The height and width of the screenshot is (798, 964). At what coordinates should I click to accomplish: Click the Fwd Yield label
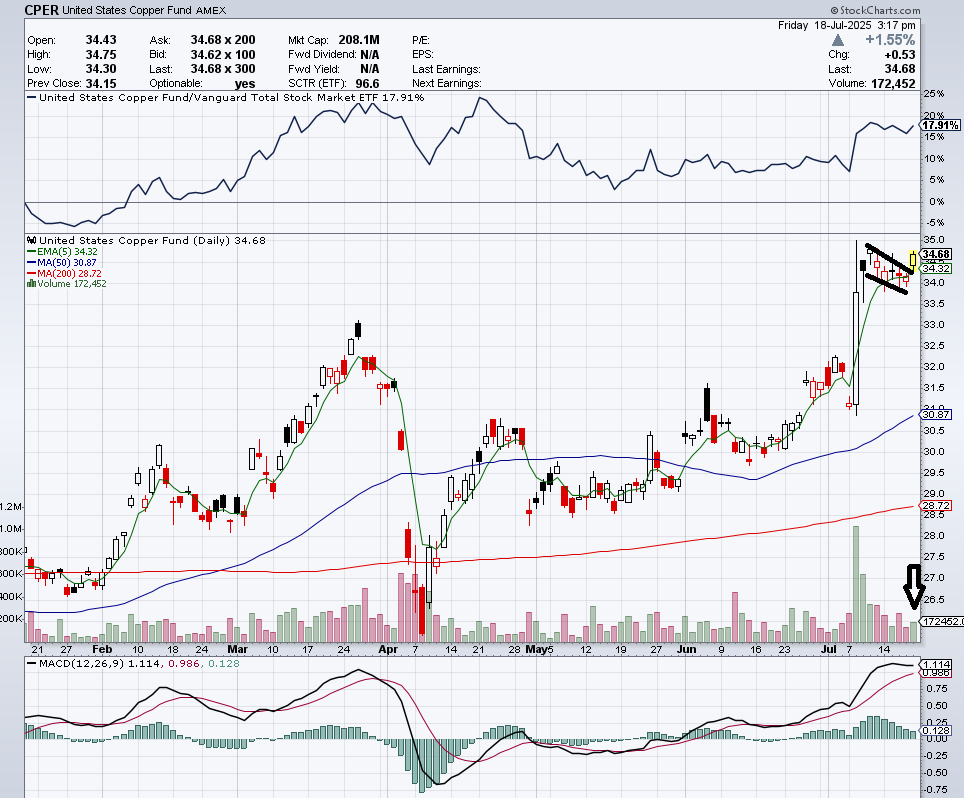tap(312, 69)
